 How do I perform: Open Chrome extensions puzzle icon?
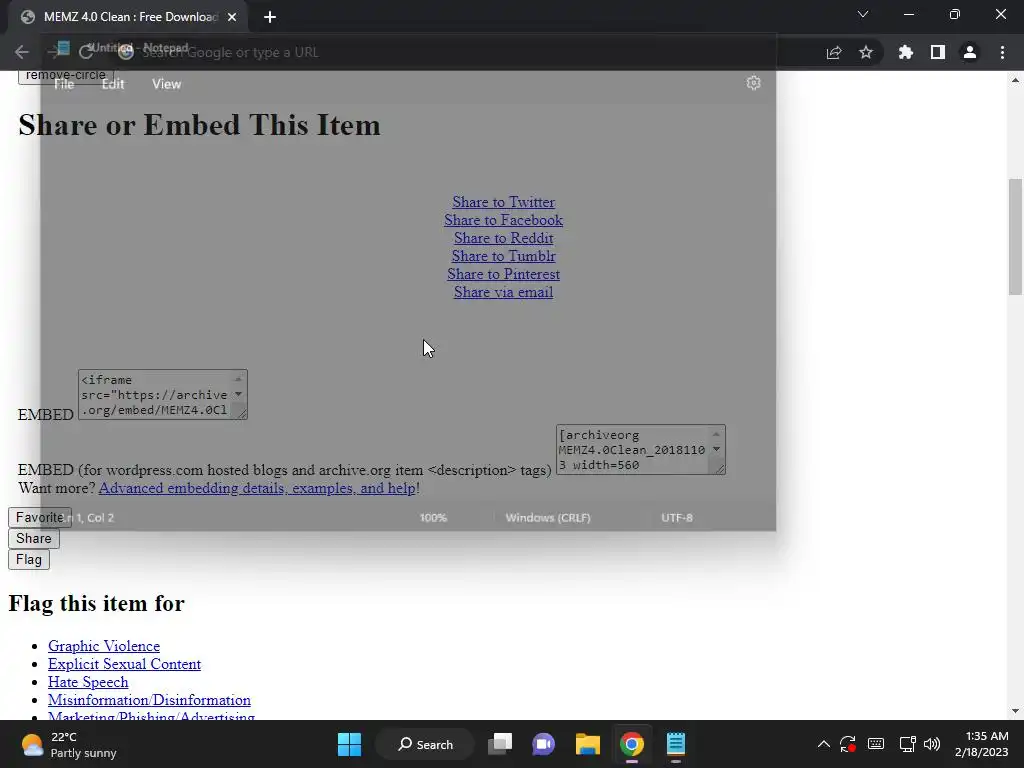tap(906, 52)
